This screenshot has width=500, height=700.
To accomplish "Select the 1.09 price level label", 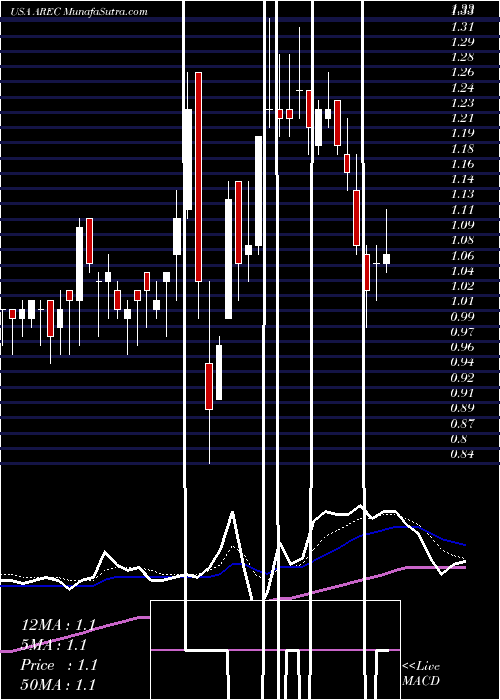I will coord(462,225).
